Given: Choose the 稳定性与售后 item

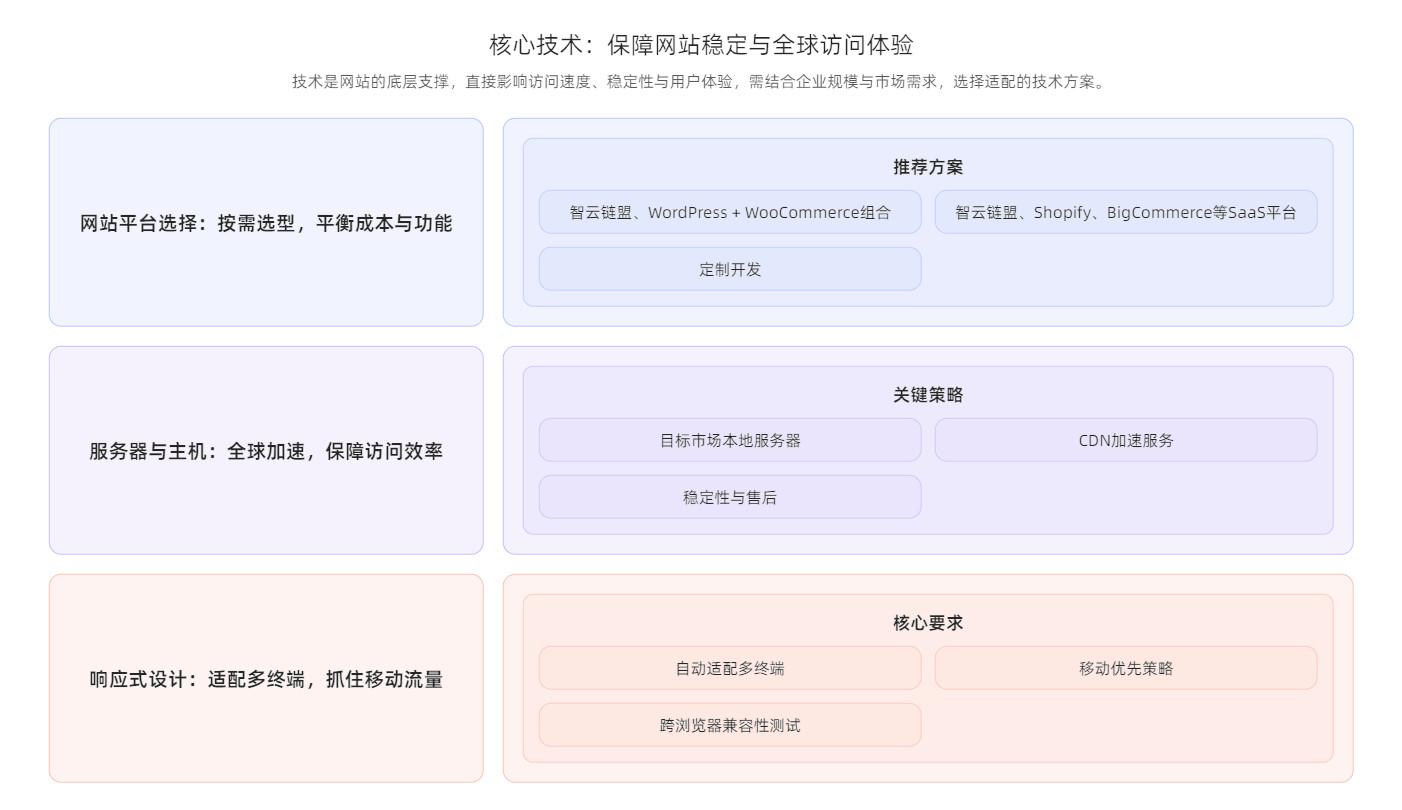Looking at the screenshot, I should pyautogui.click(x=729, y=497).
